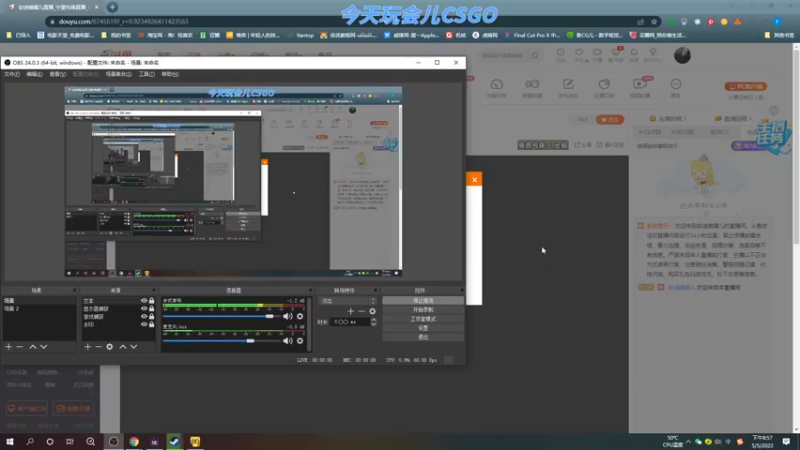
Task: Expand the 主播投稿 chevron link on Douyu
Action: [668, 119]
